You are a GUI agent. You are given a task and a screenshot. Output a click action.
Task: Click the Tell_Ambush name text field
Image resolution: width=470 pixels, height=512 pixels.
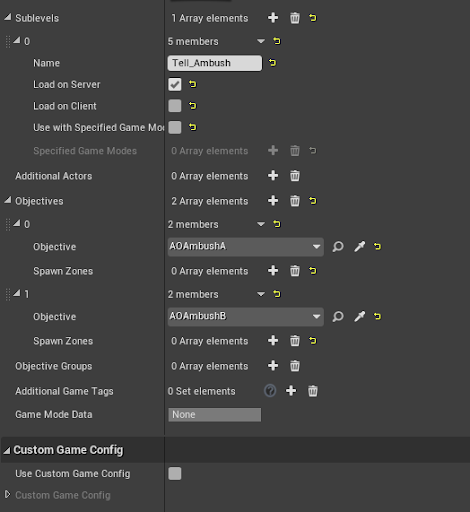(215, 63)
